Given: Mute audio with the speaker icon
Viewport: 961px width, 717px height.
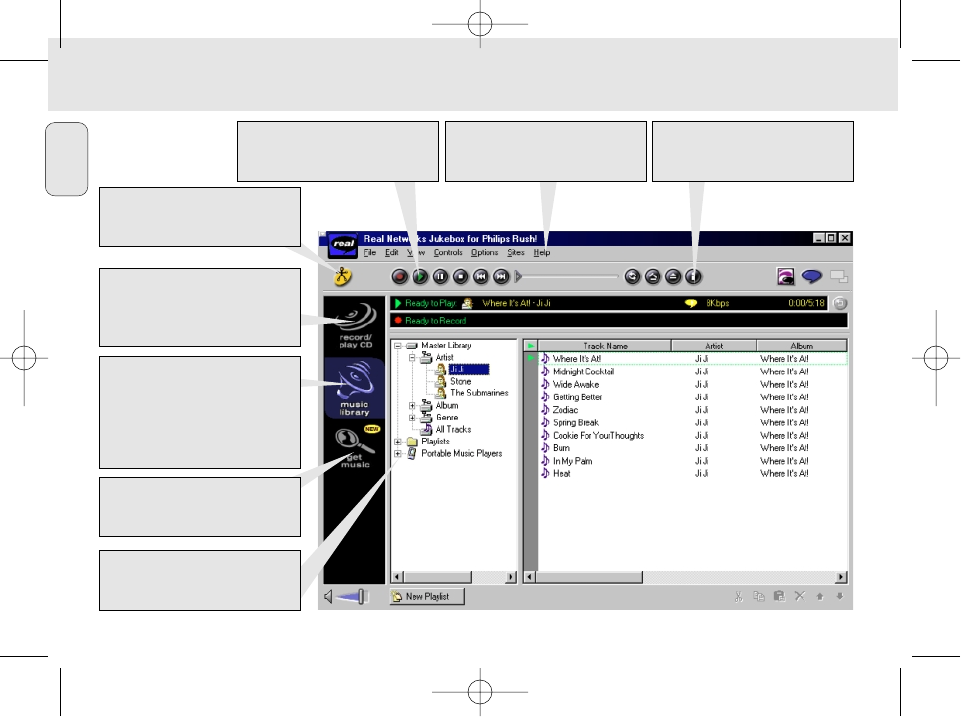Looking at the screenshot, I should coord(329,596).
